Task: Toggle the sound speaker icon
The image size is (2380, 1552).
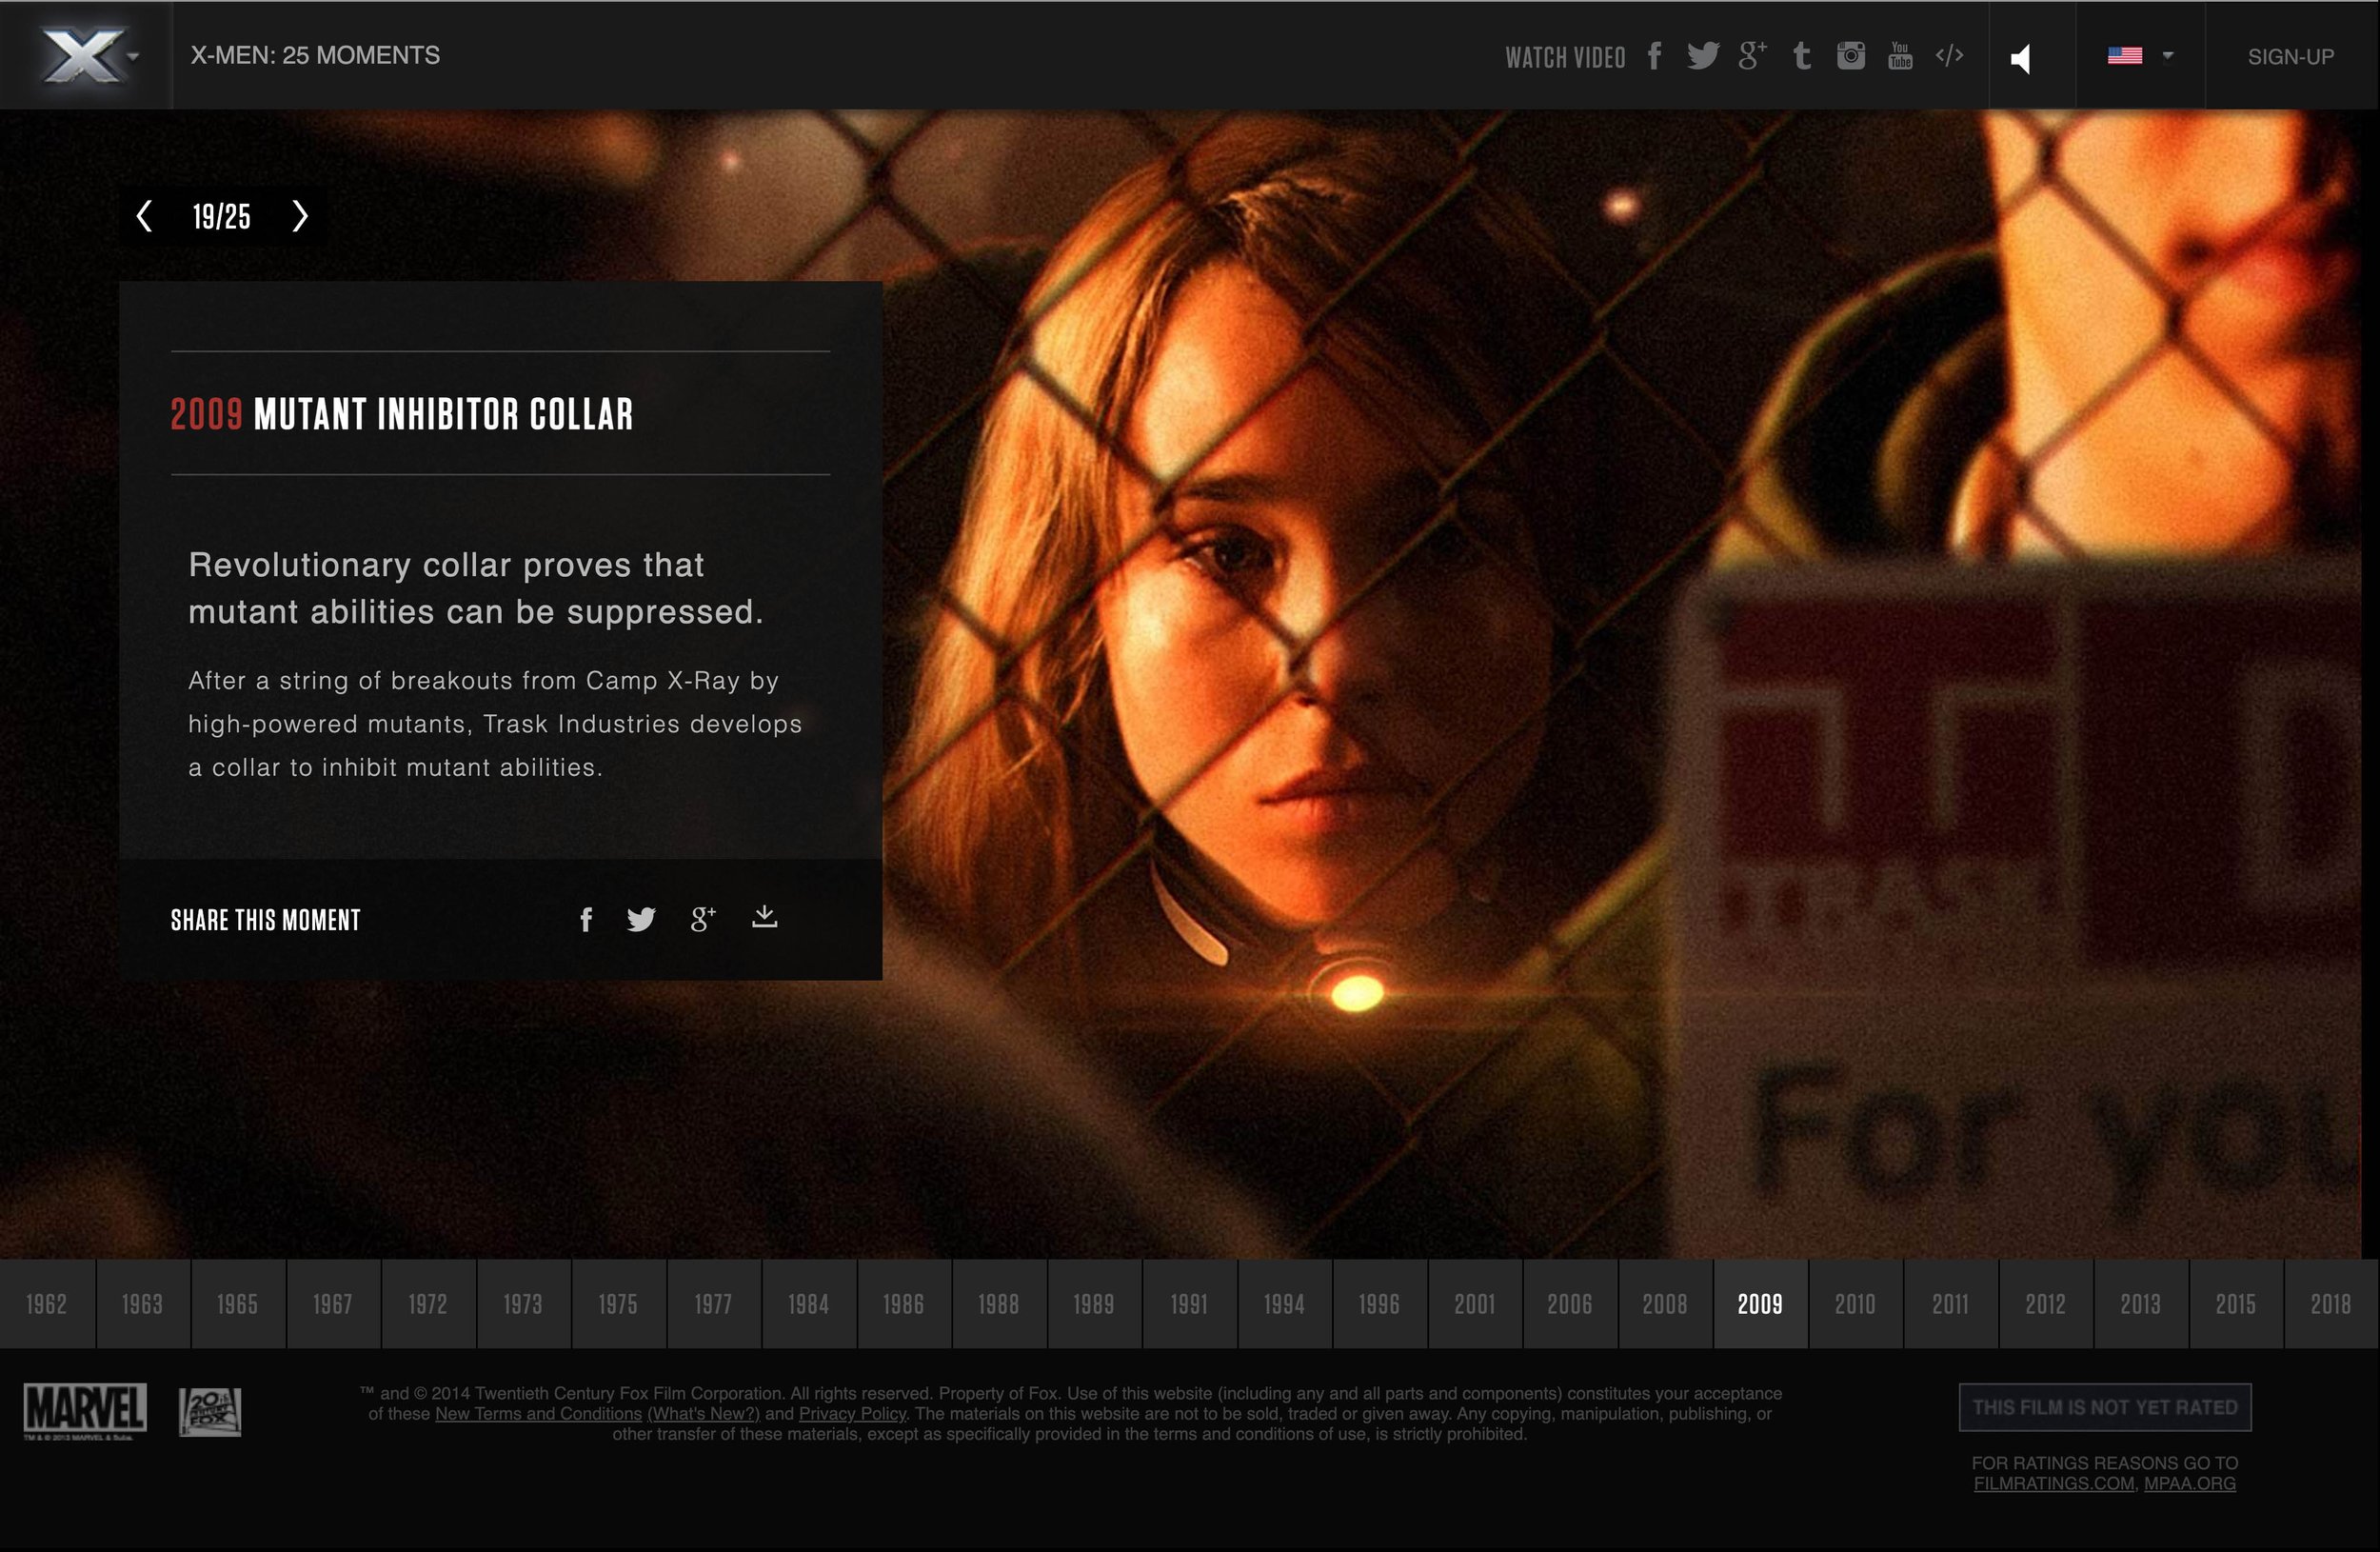Action: click(2022, 58)
